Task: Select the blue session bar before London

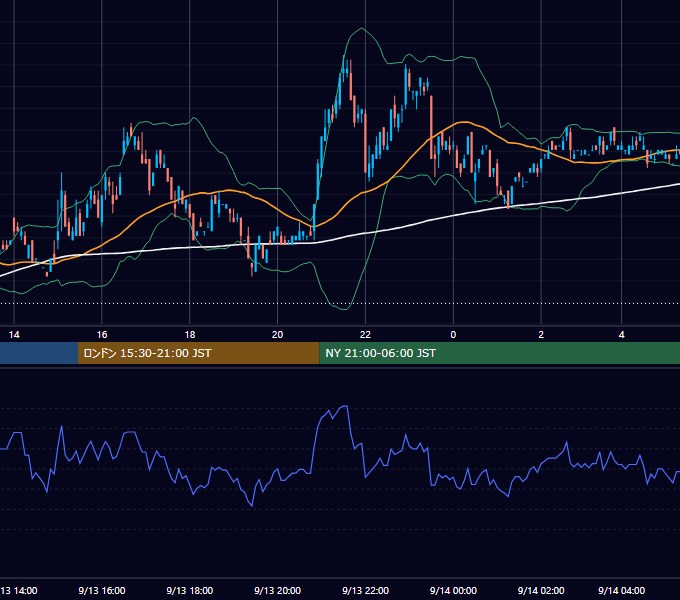Action: [x=39, y=353]
